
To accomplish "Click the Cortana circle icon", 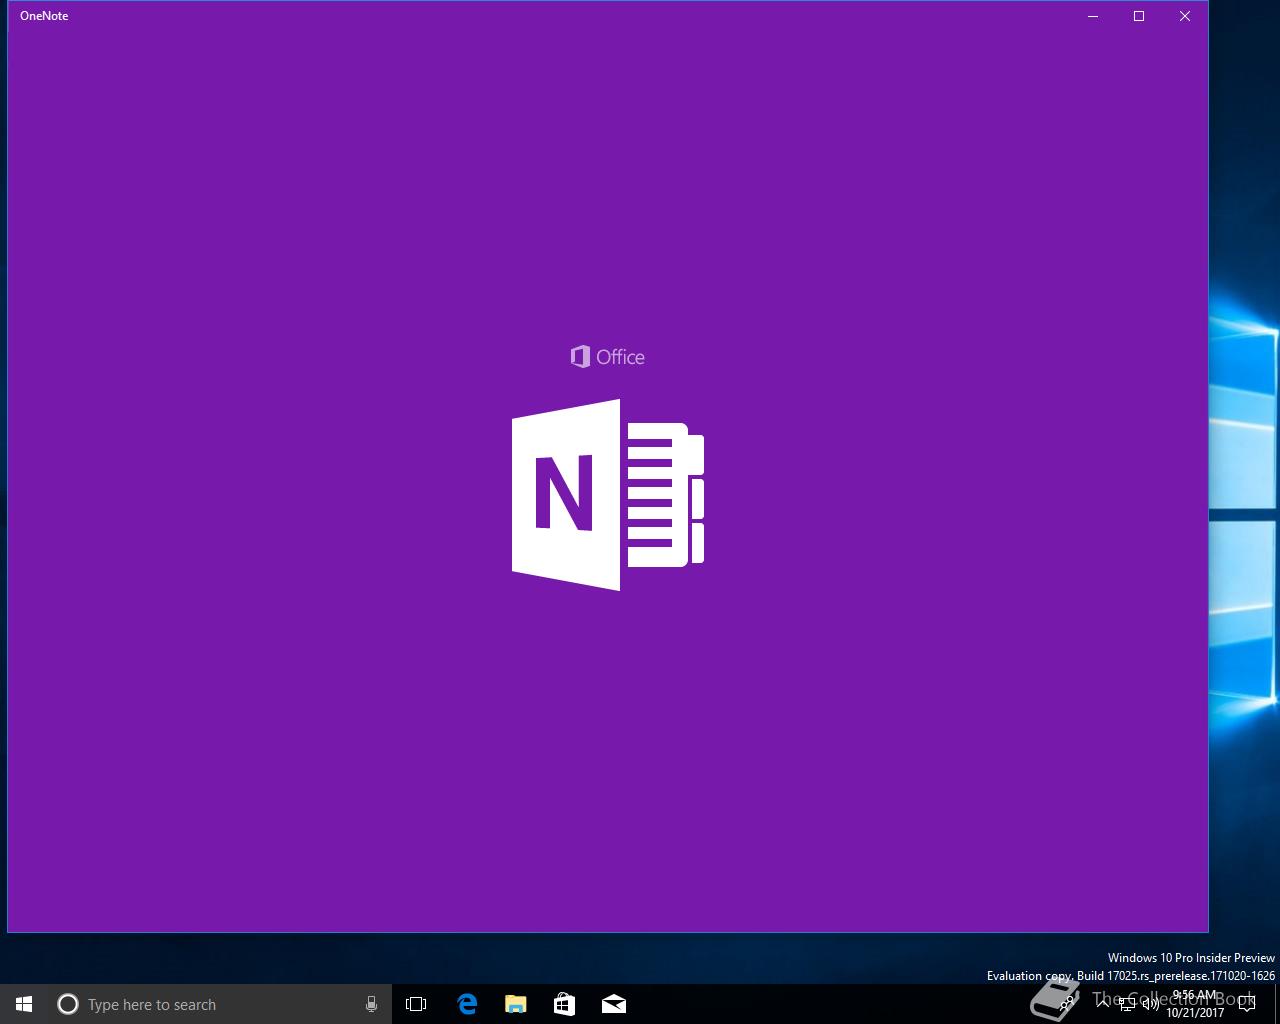I will (x=68, y=1004).
